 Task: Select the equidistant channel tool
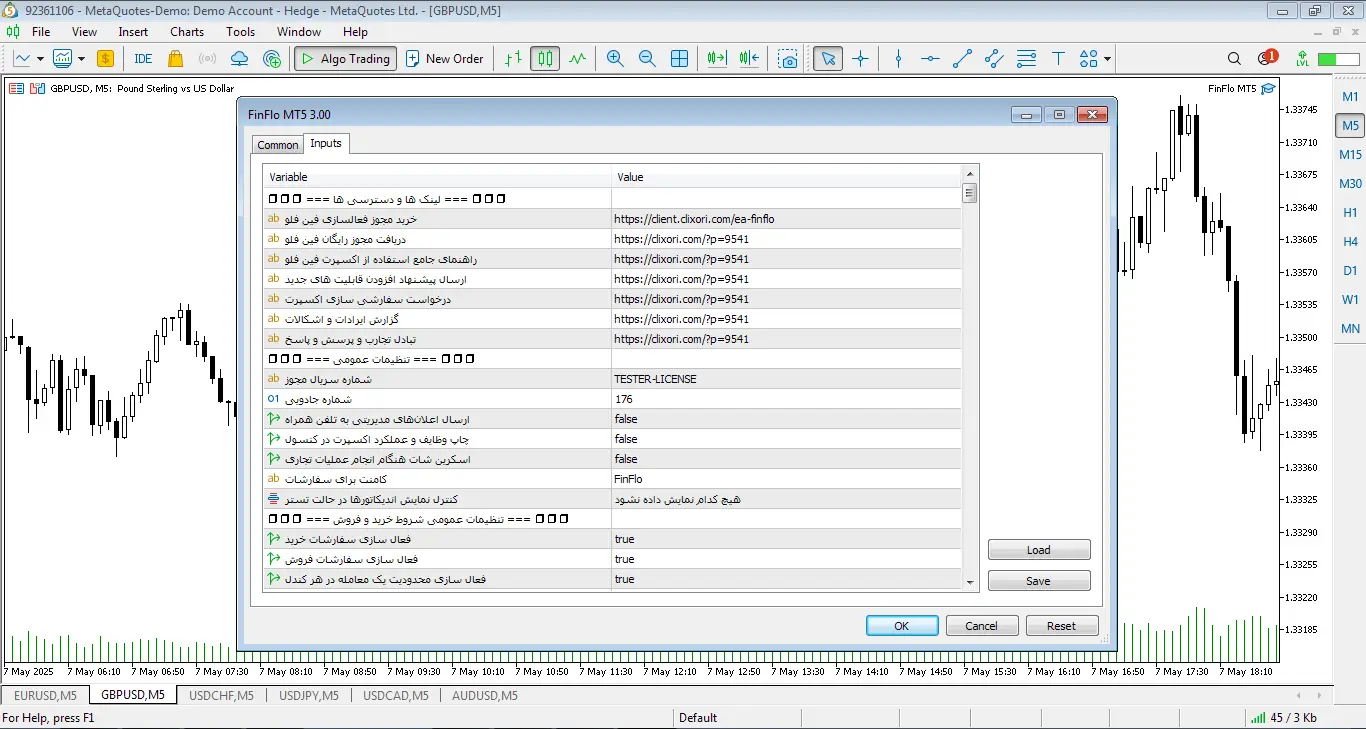[994, 59]
